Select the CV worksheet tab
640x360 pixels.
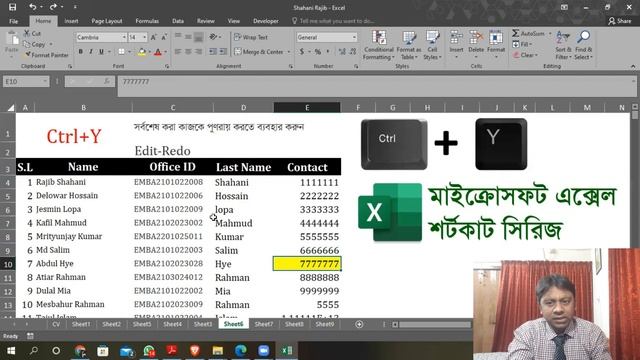click(56, 324)
